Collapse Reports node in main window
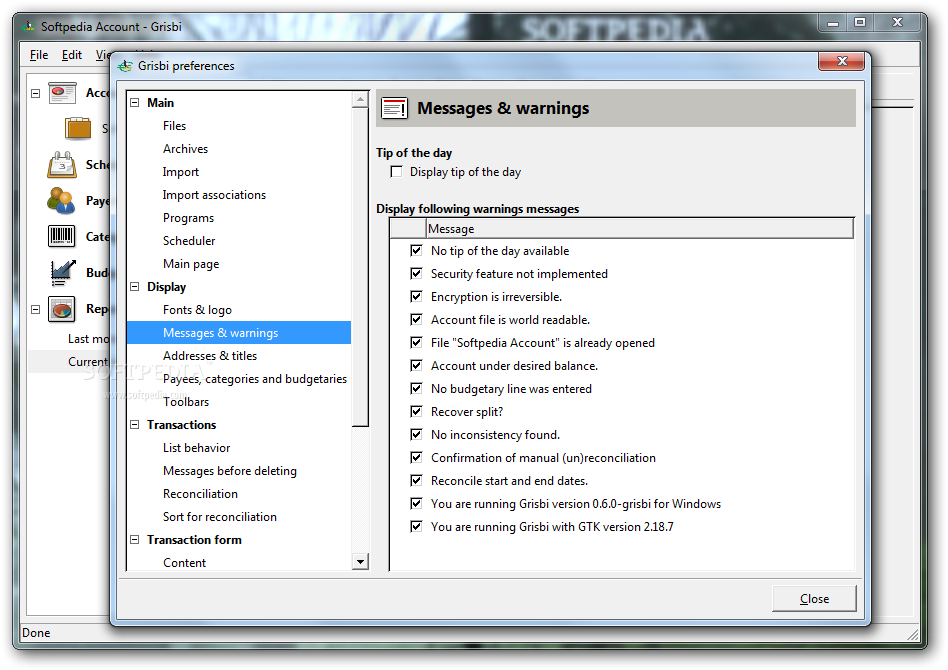Viewport: 948px width, 670px height. click(x=36, y=309)
